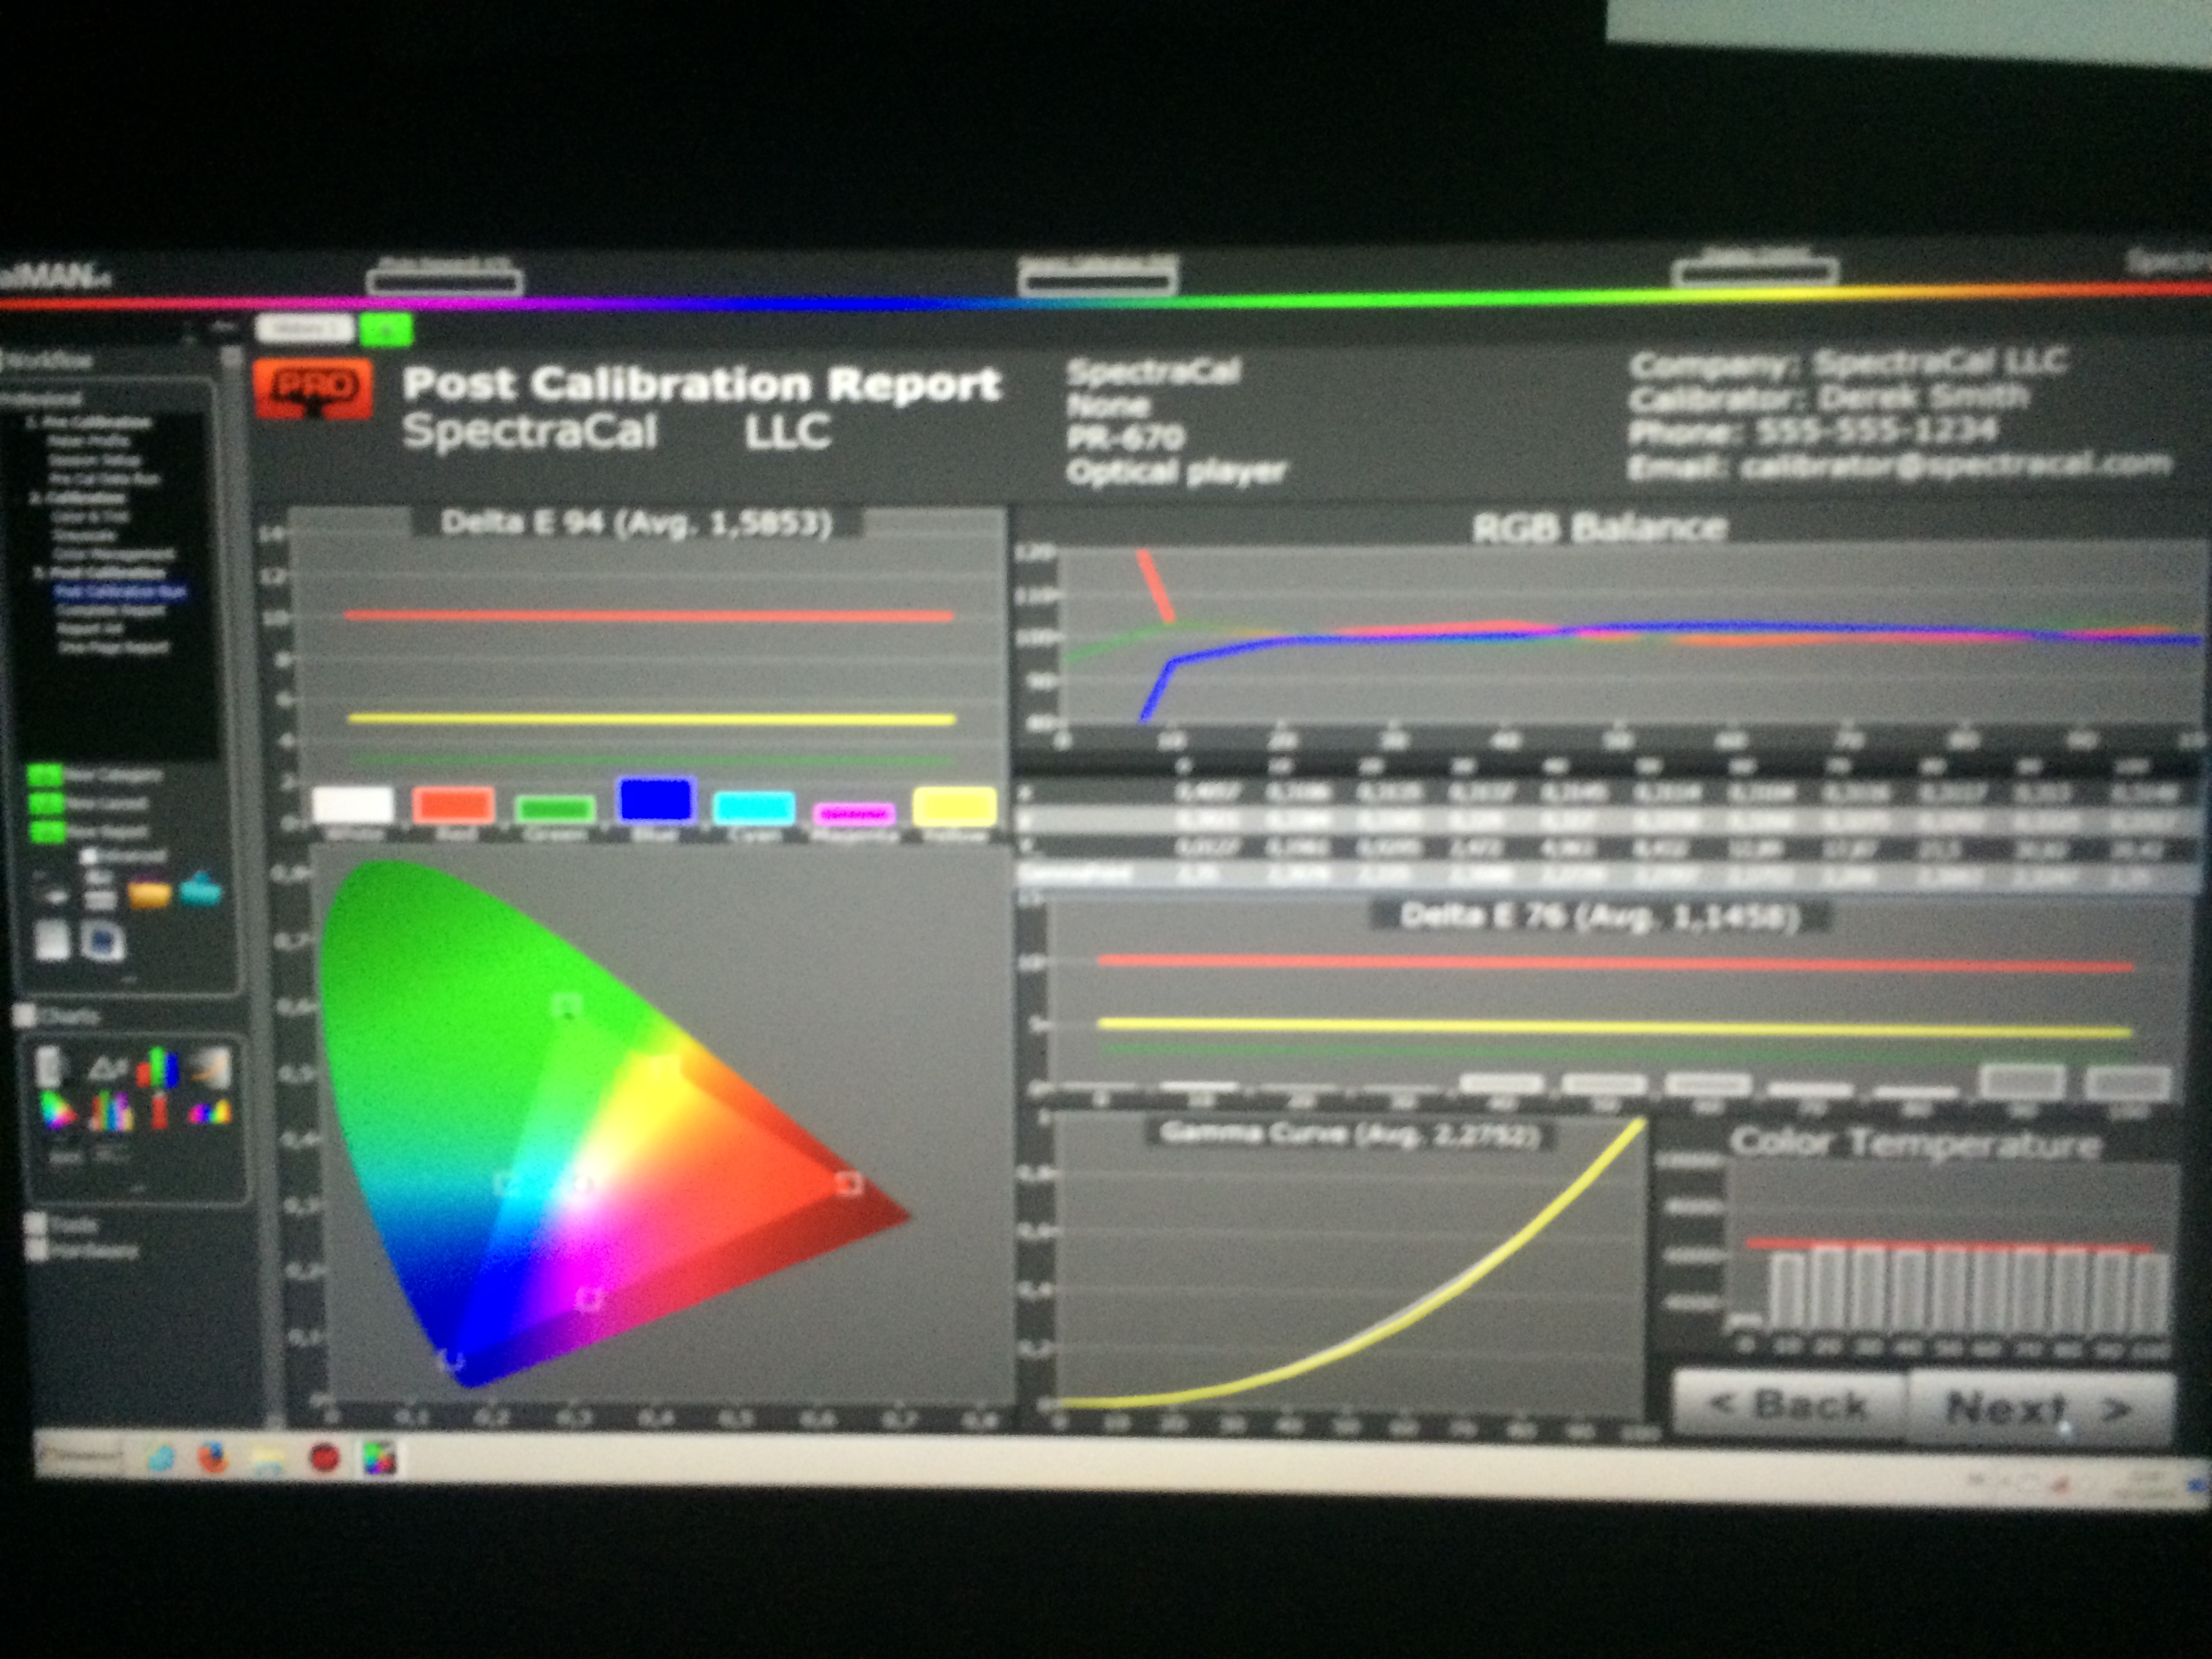Click the Cyan color swatch in Delta E 94
This screenshot has width=2212, height=1659.
coord(754,808)
